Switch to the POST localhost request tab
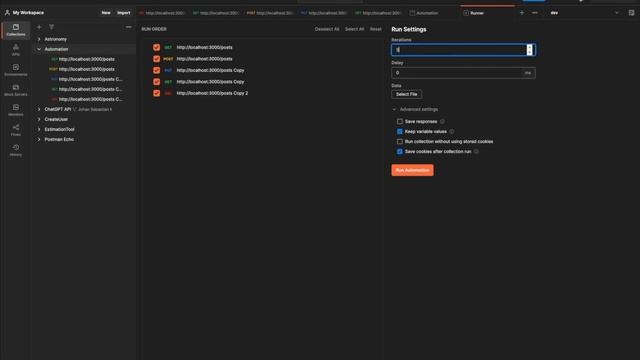The image size is (640, 360). point(270,13)
